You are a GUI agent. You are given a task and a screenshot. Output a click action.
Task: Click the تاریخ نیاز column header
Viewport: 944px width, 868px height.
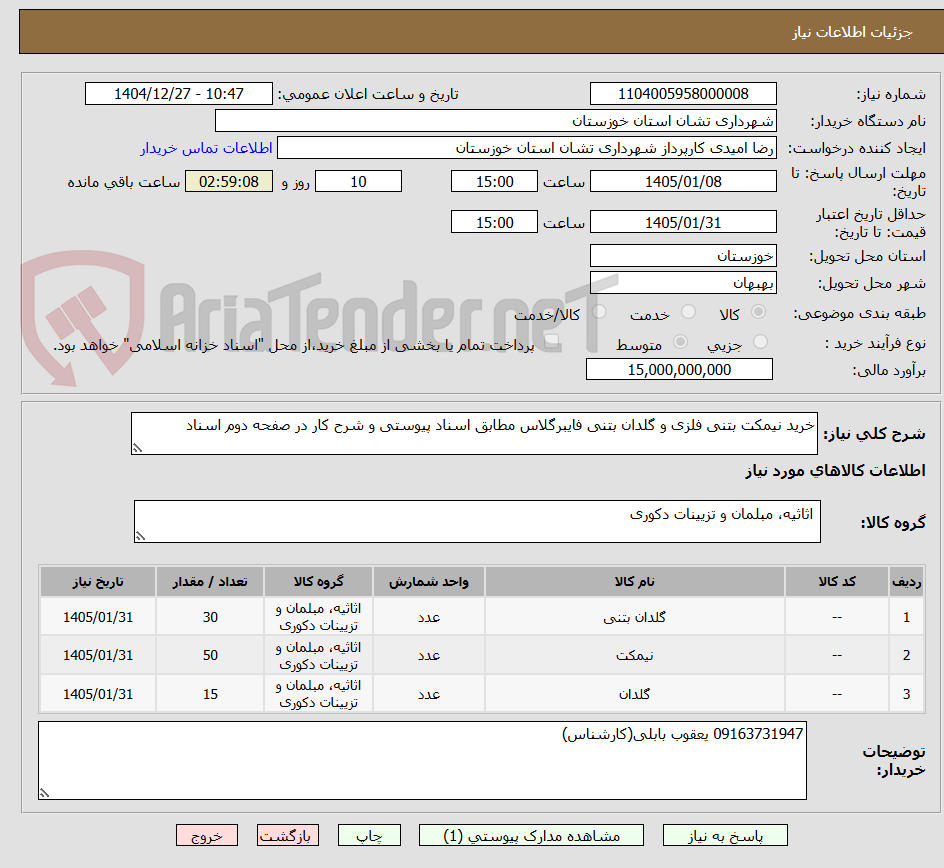(x=98, y=581)
